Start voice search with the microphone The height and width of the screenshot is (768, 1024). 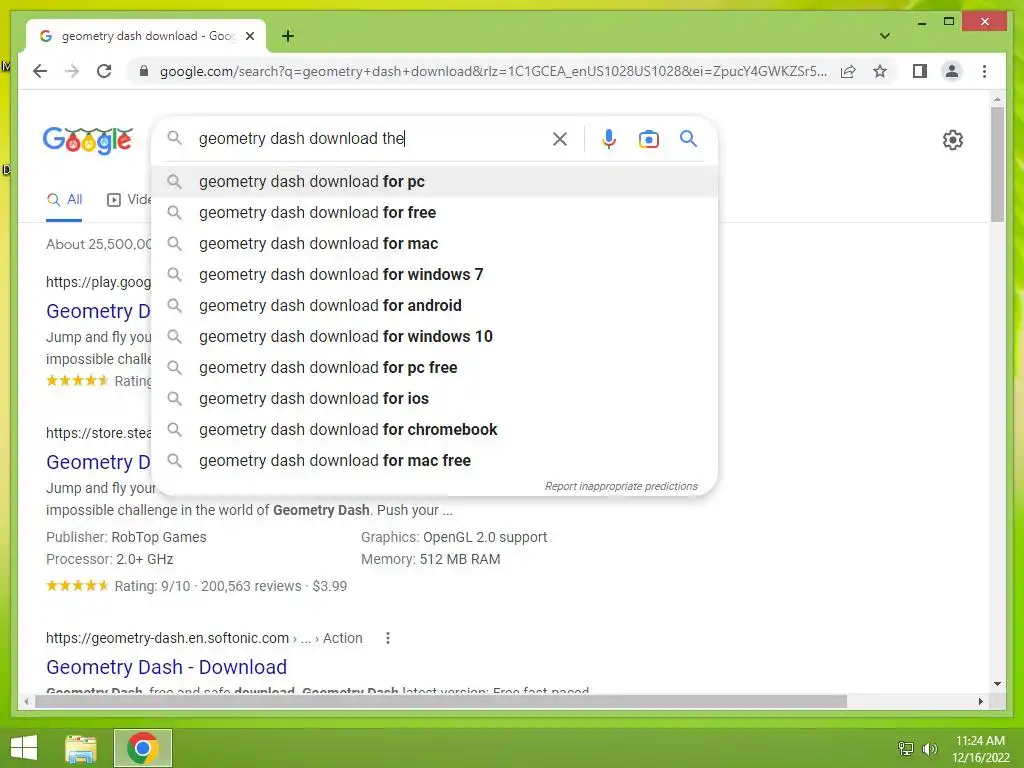point(609,138)
